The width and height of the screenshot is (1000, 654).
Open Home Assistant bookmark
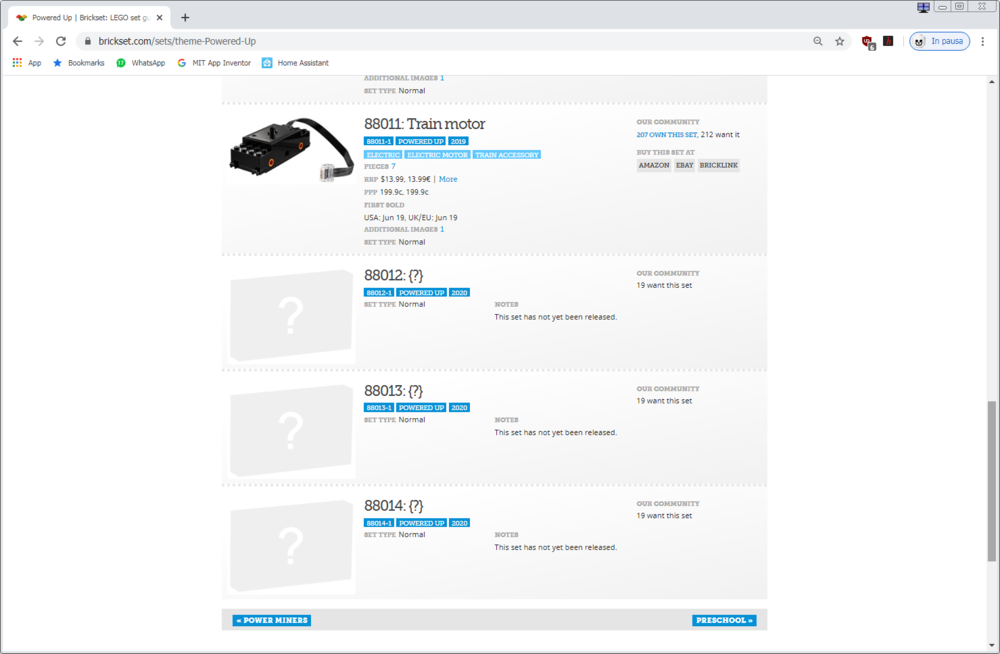pos(295,63)
